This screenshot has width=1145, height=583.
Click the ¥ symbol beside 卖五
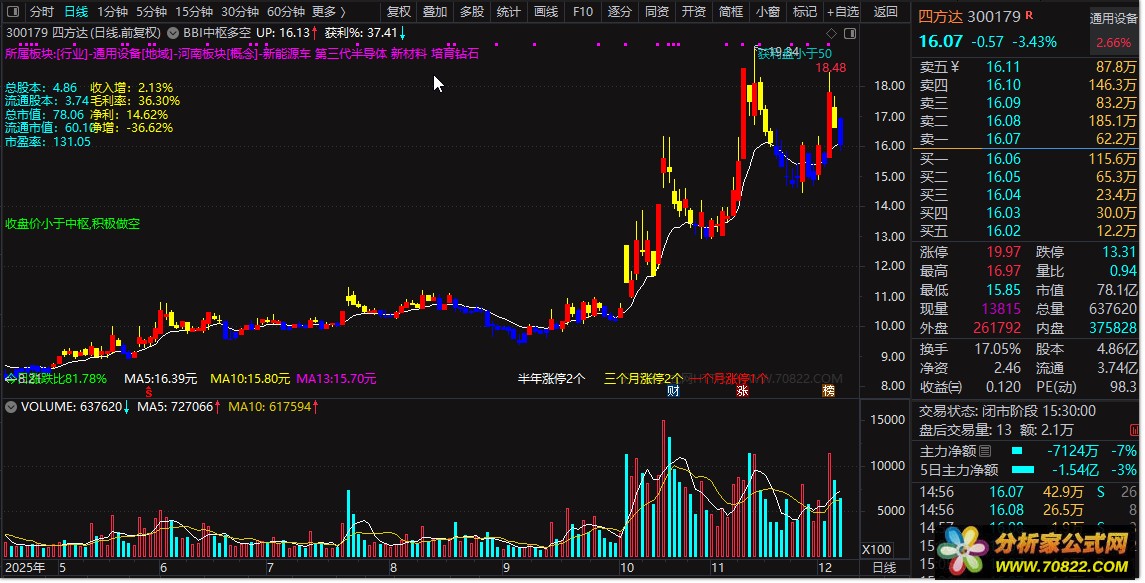pyautogui.click(x=954, y=67)
